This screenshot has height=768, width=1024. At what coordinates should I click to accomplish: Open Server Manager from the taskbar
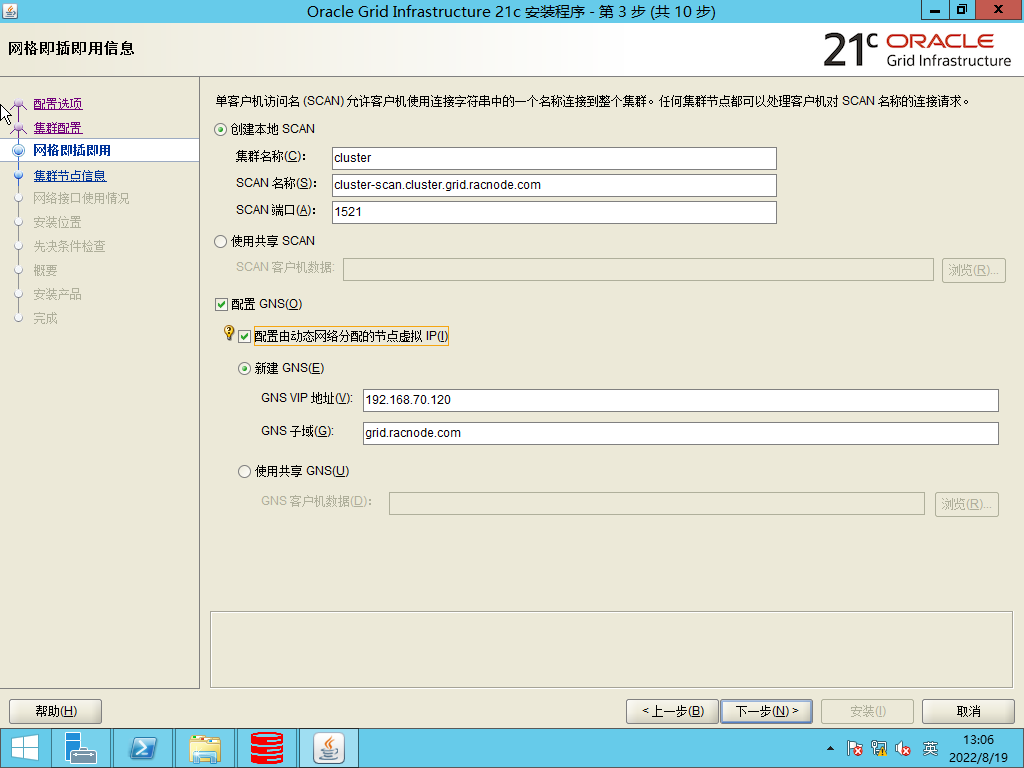tap(80, 748)
